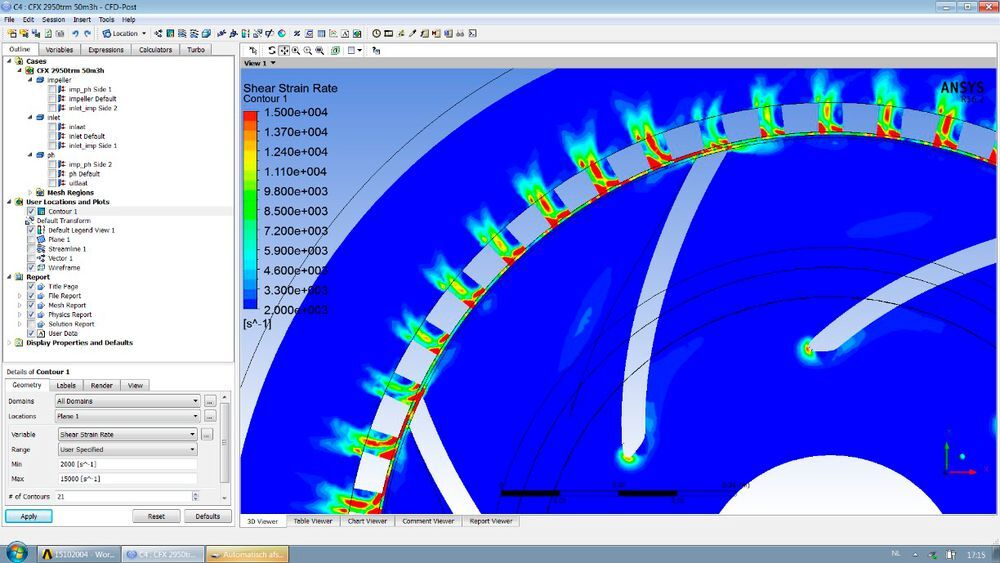Click the Animation toolbar icon

pyautogui.click(x=388, y=33)
